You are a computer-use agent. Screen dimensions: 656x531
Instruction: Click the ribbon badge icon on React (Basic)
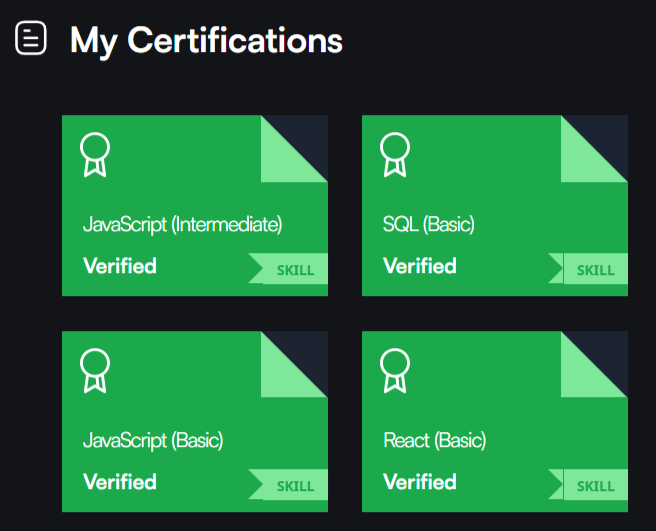click(x=395, y=371)
